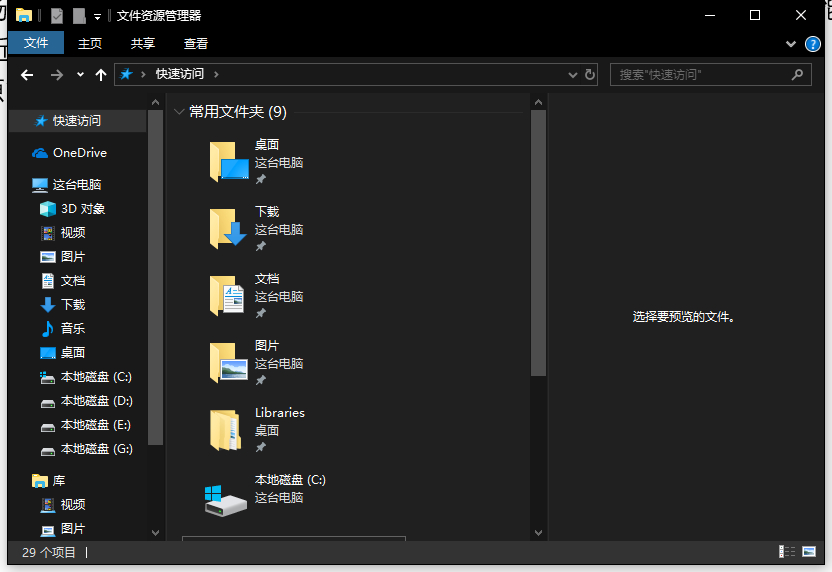Image resolution: width=832 pixels, height=572 pixels.
Task: Refresh the current folder view
Action: click(590, 75)
